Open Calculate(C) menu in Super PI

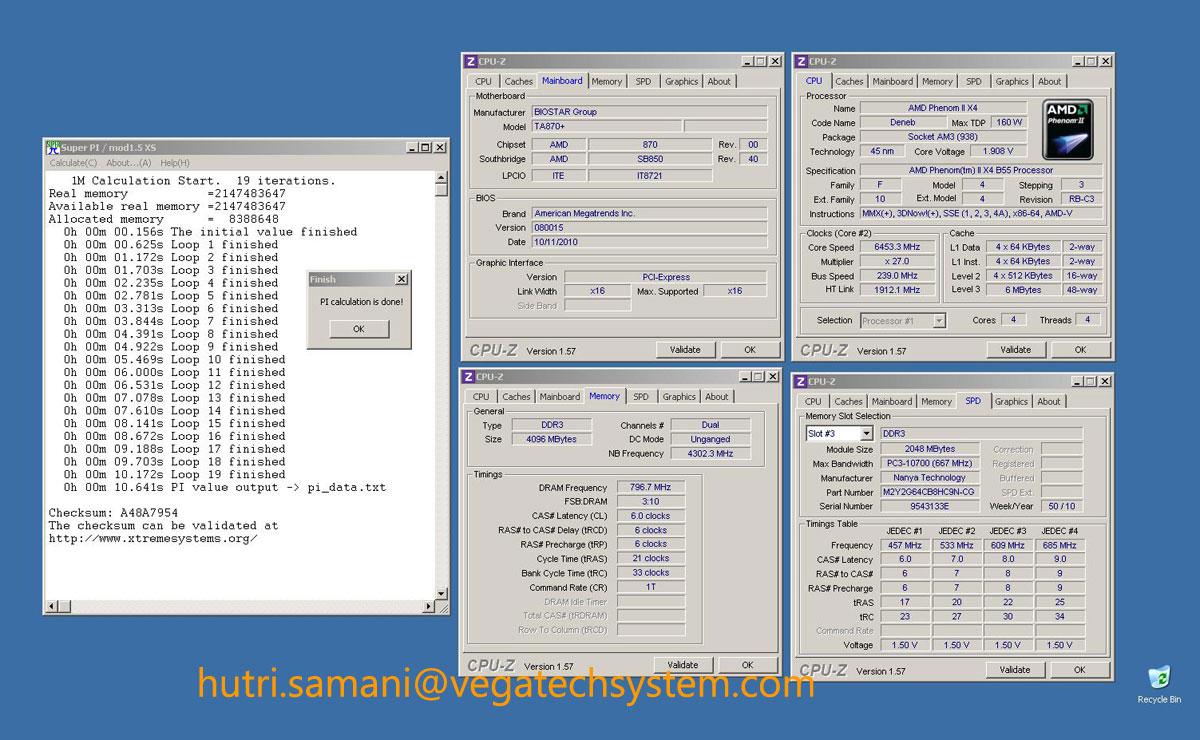tap(73, 163)
